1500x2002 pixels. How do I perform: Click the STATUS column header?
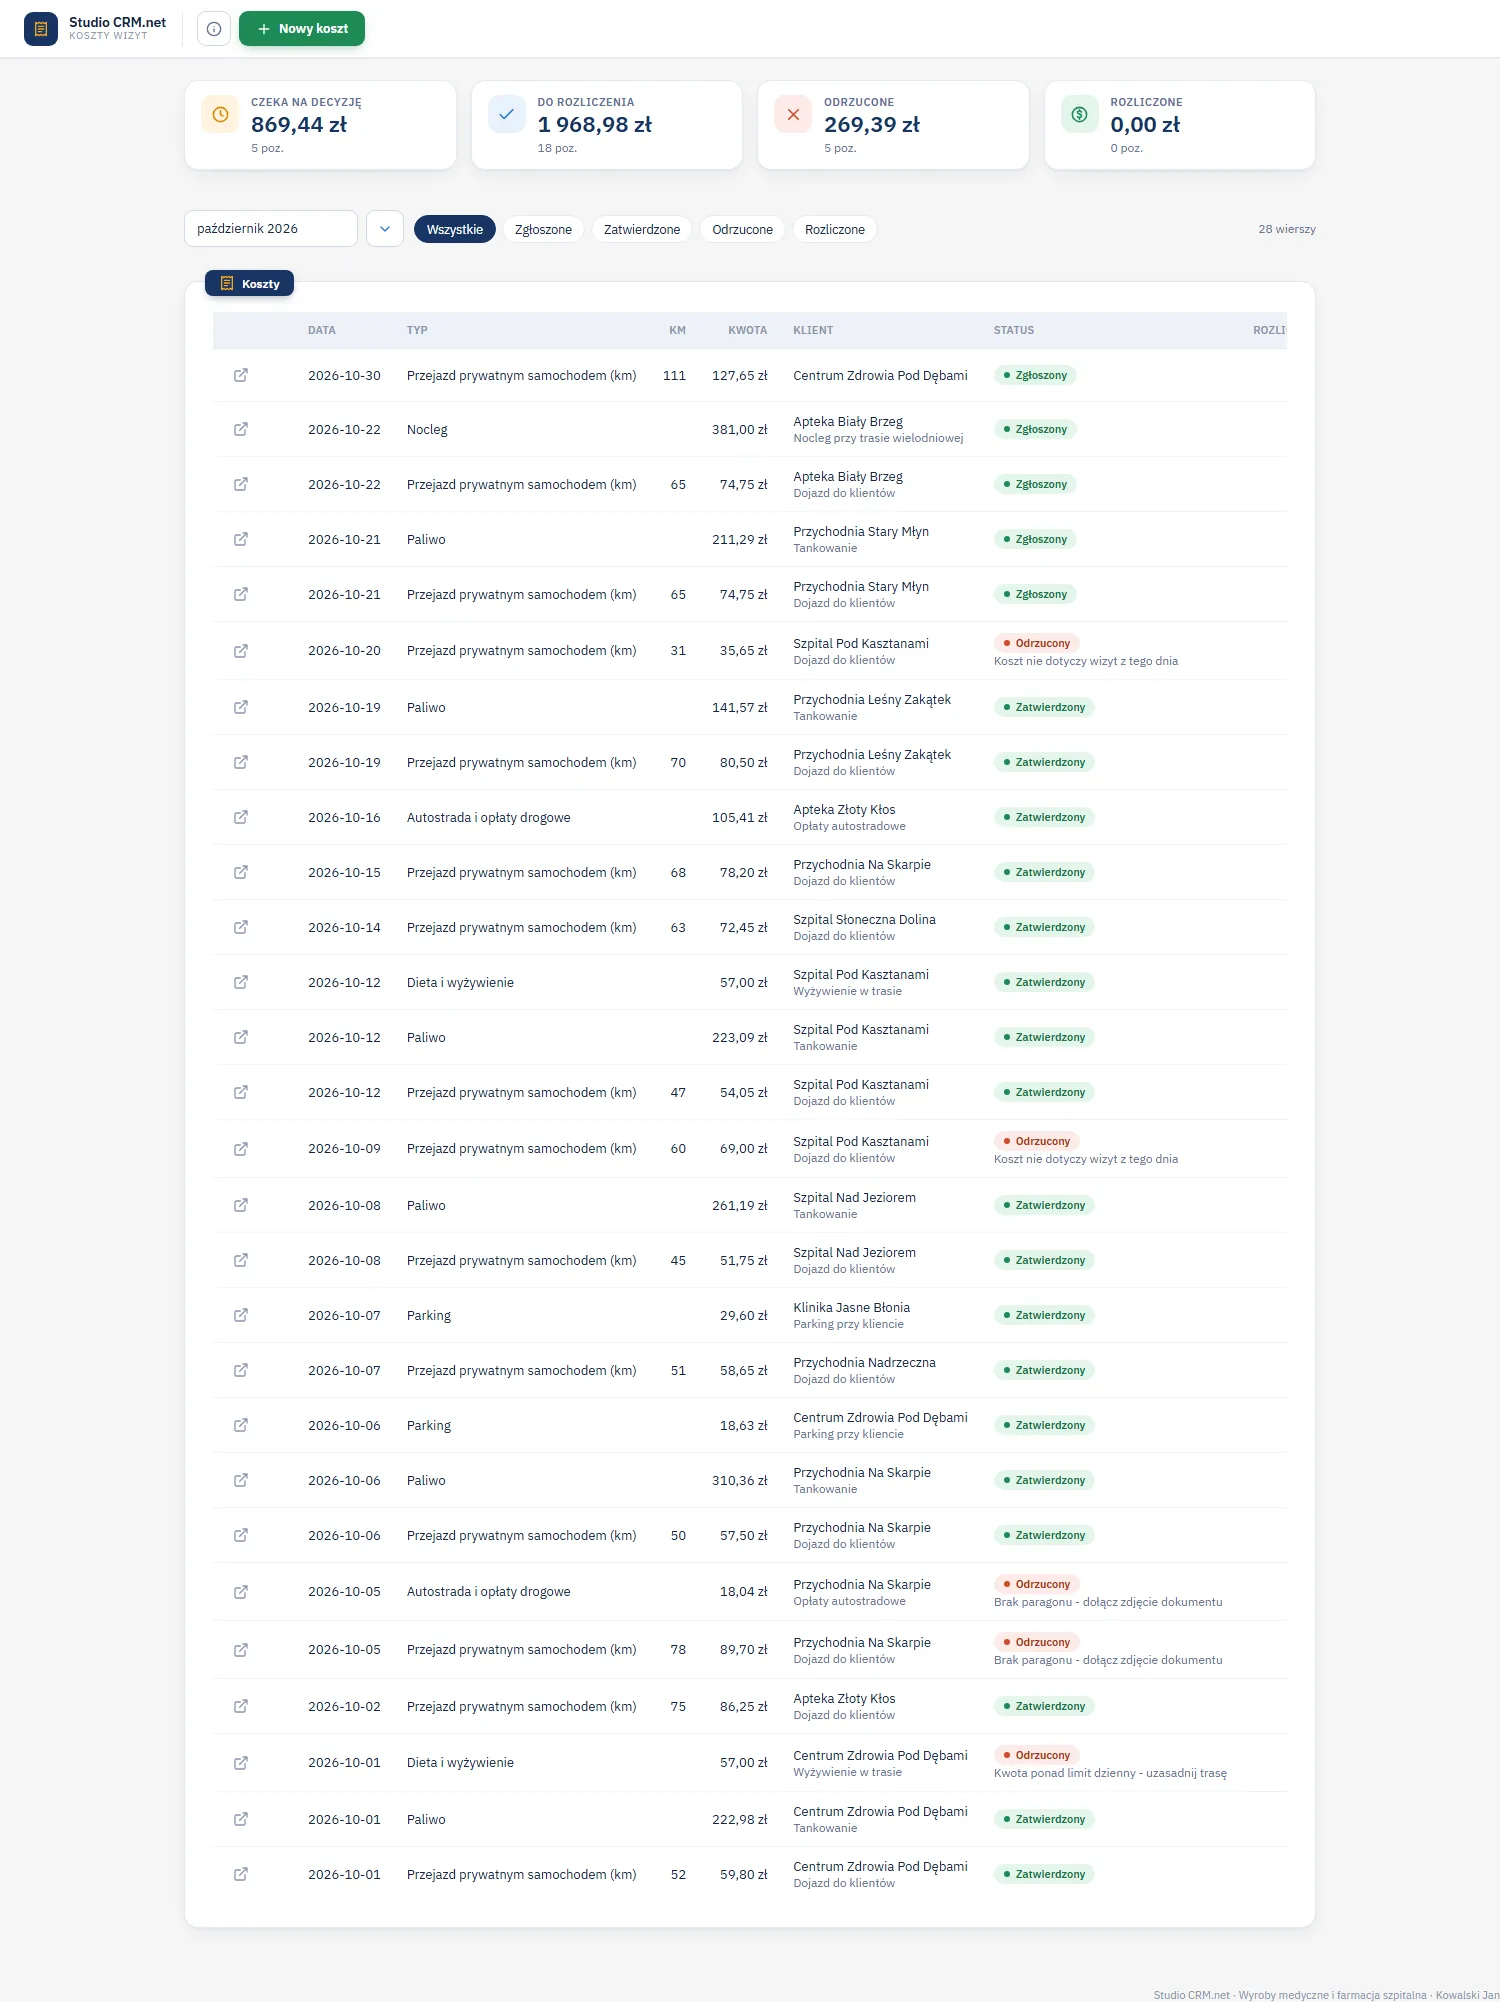pos(1014,330)
